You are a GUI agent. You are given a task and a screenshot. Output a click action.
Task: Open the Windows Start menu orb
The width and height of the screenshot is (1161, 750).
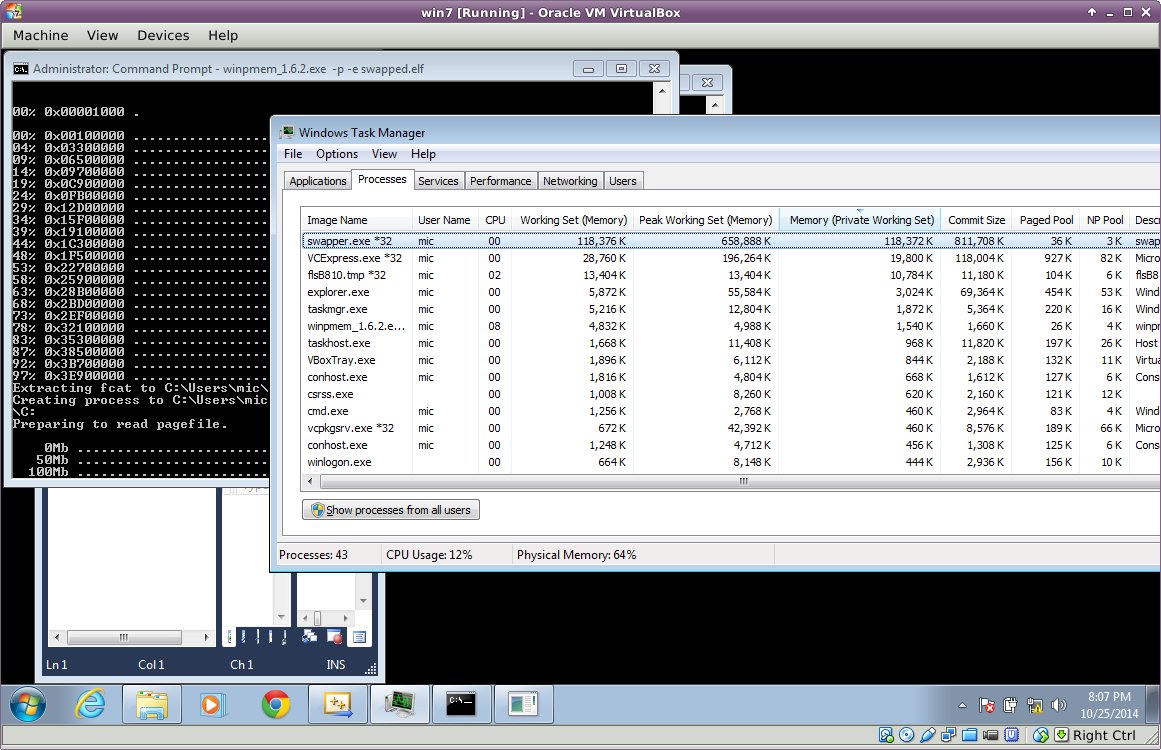coord(27,704)
